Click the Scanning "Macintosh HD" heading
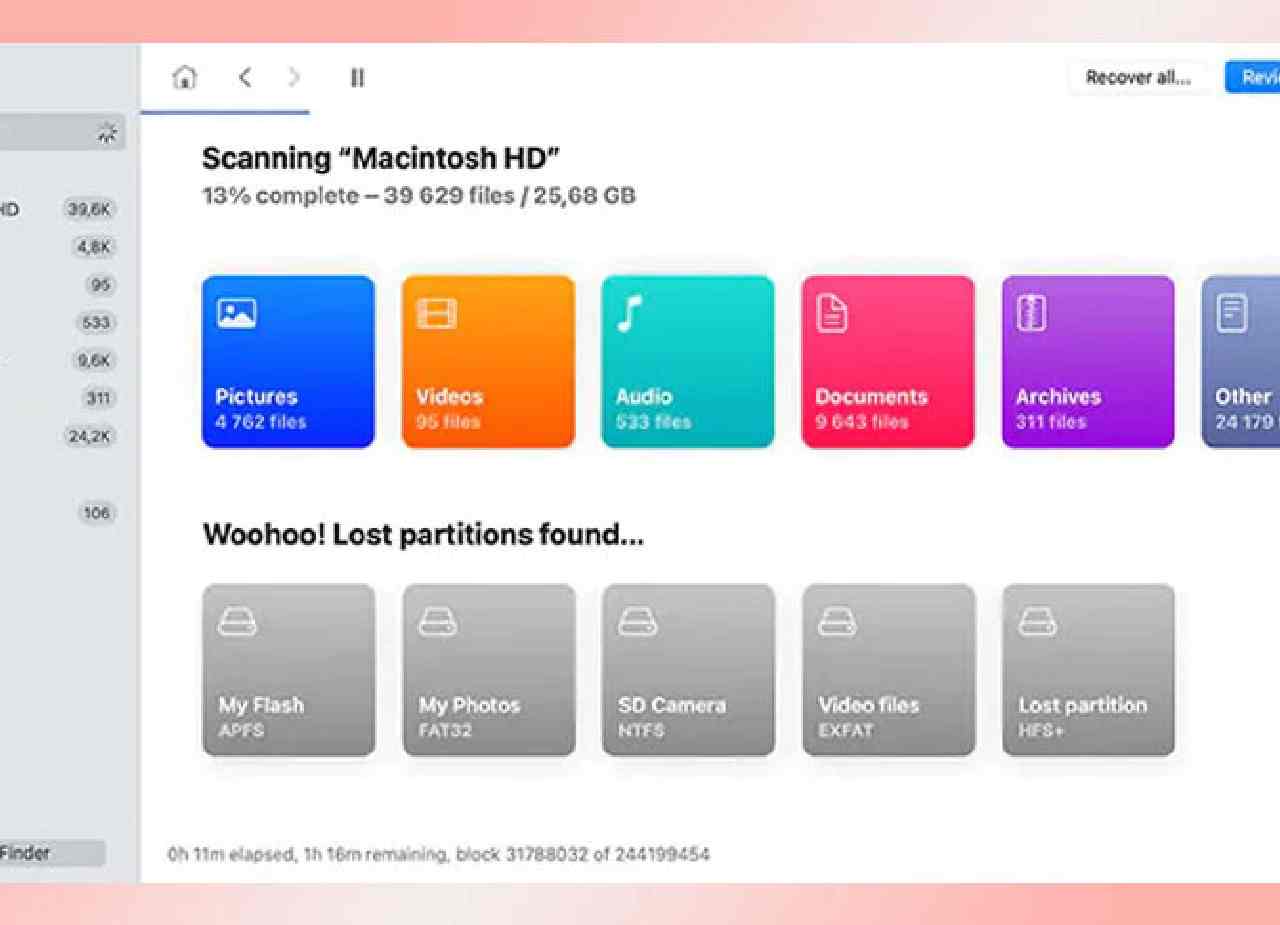Viewport: 1280px width, 925px height. 381,158
